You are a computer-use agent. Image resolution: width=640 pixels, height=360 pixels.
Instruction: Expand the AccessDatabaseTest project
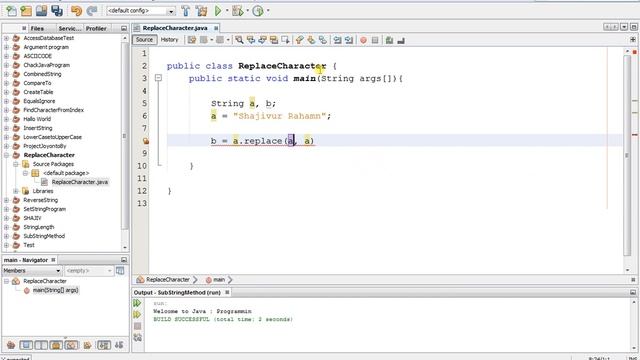coord(6,38)
